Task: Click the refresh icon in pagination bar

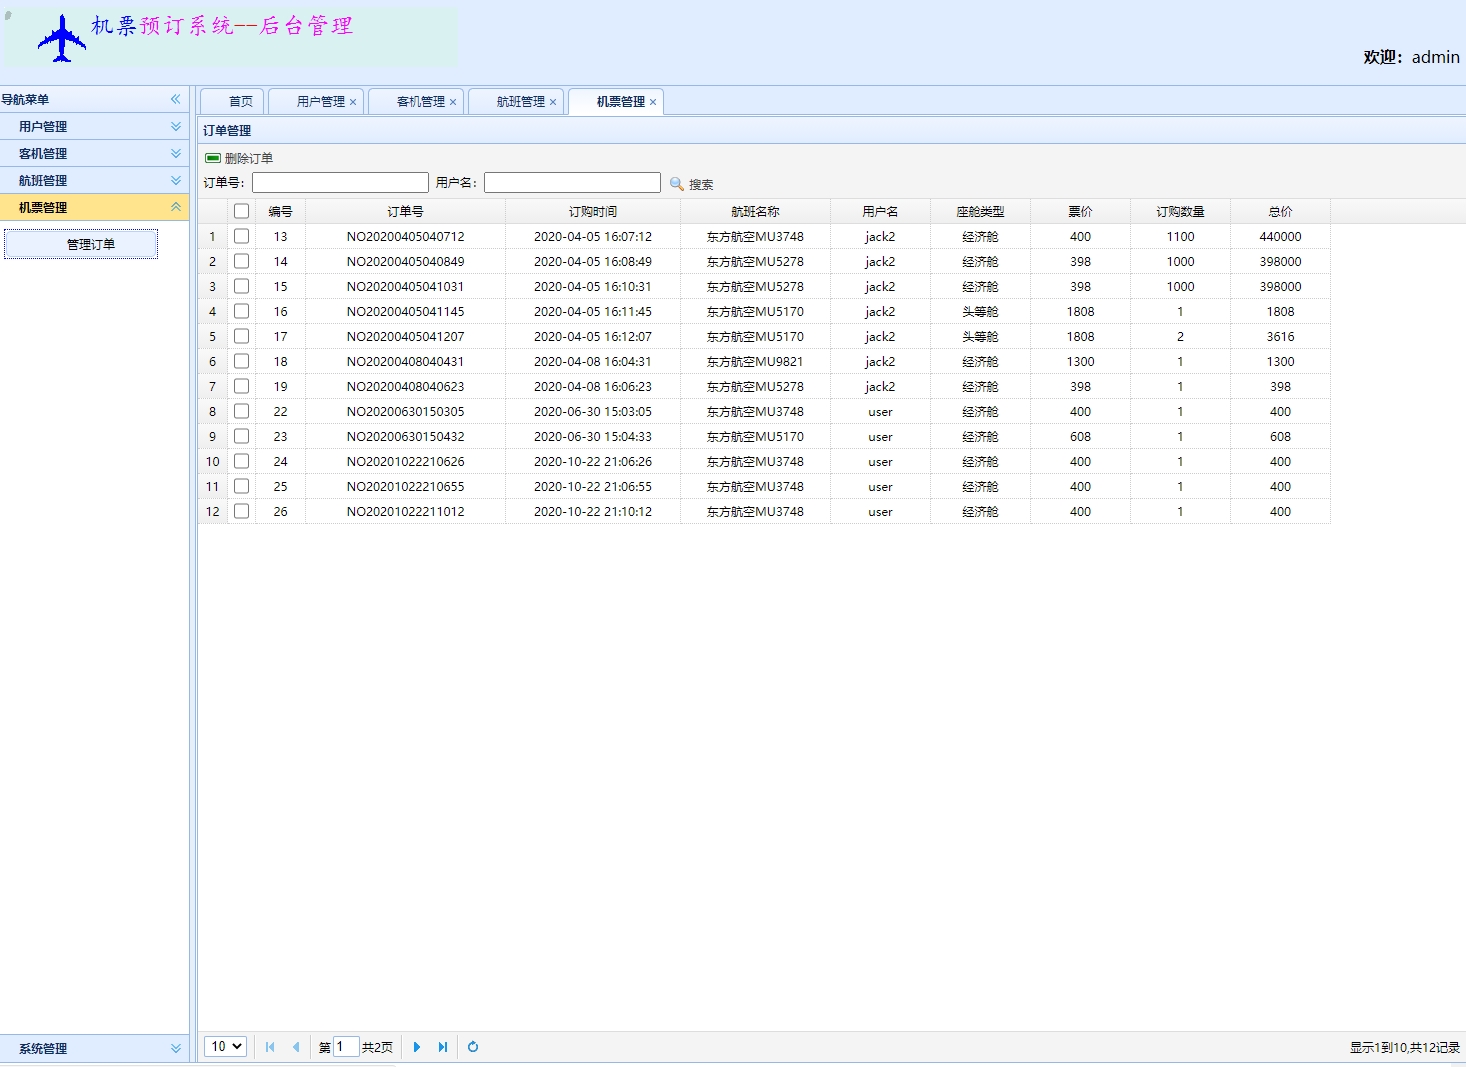Action: coord(473,1047)
